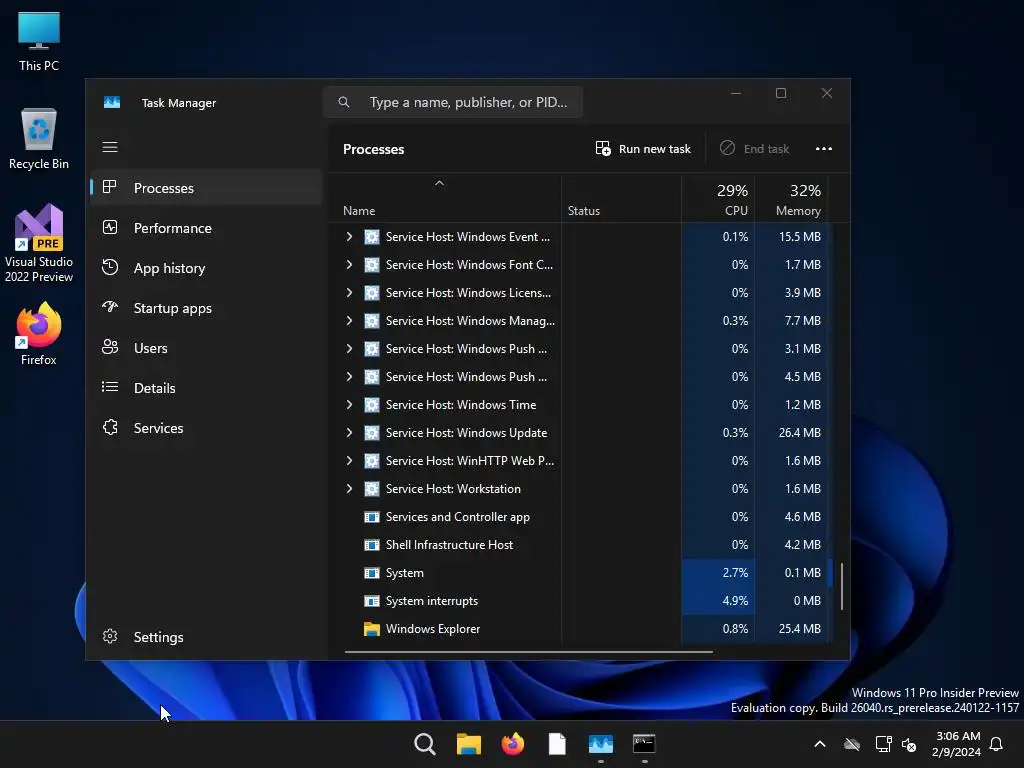
Task: Select the Windows Update 26.4 MB memory cell
Action: (x=792, y=433)
